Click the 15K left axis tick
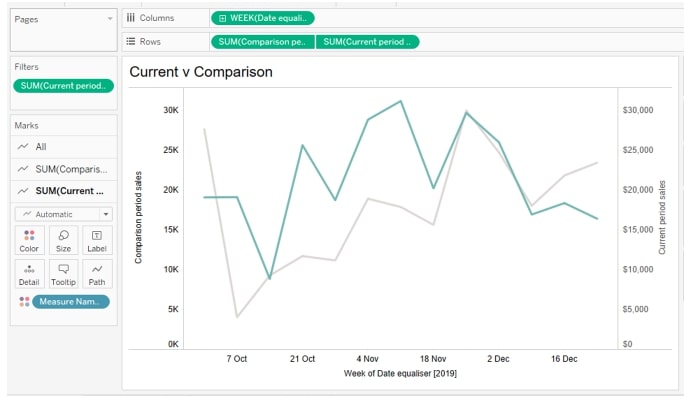This screenshot has width=689, height=402. click(171, 230)
